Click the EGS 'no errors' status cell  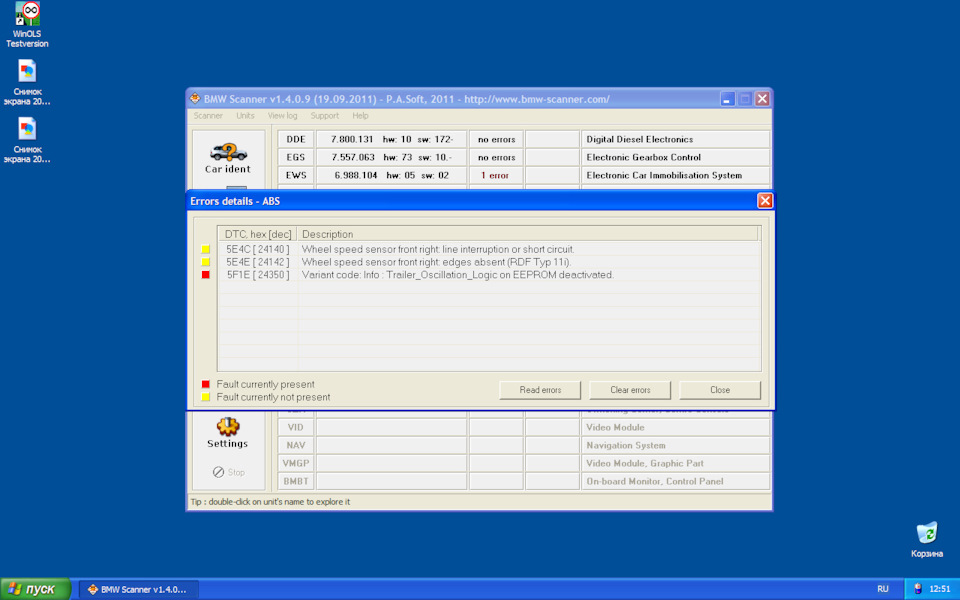pyautogui.click(x=496, y=157)
